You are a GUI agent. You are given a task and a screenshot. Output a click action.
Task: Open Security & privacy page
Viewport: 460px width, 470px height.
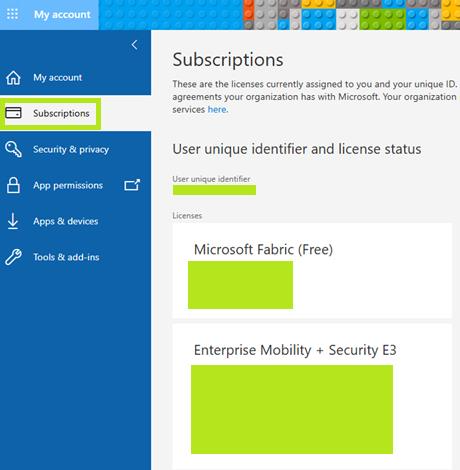click(71, 149)
